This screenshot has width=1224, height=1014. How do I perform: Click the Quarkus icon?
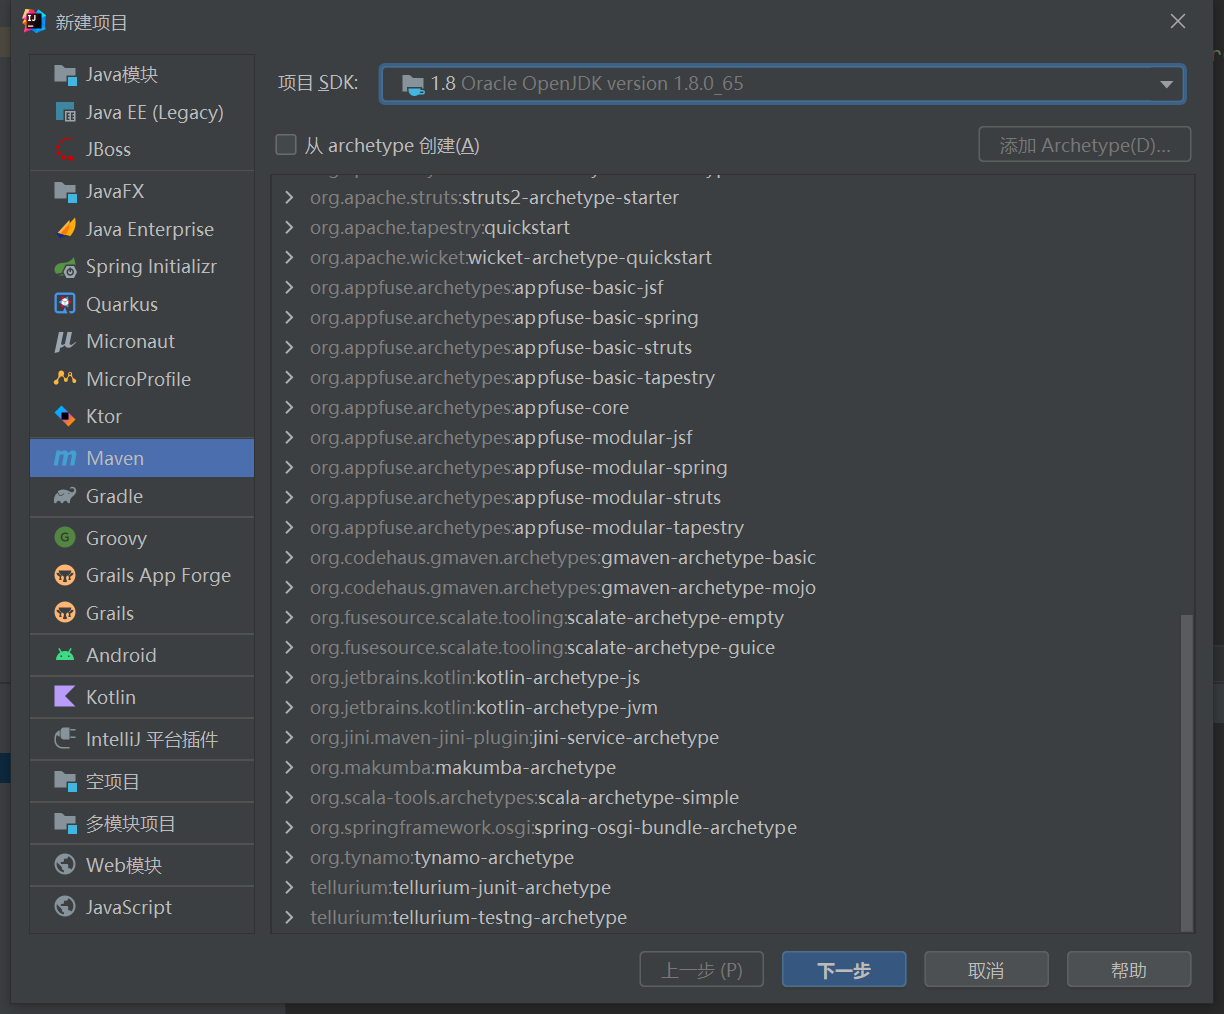pos(65,304)
